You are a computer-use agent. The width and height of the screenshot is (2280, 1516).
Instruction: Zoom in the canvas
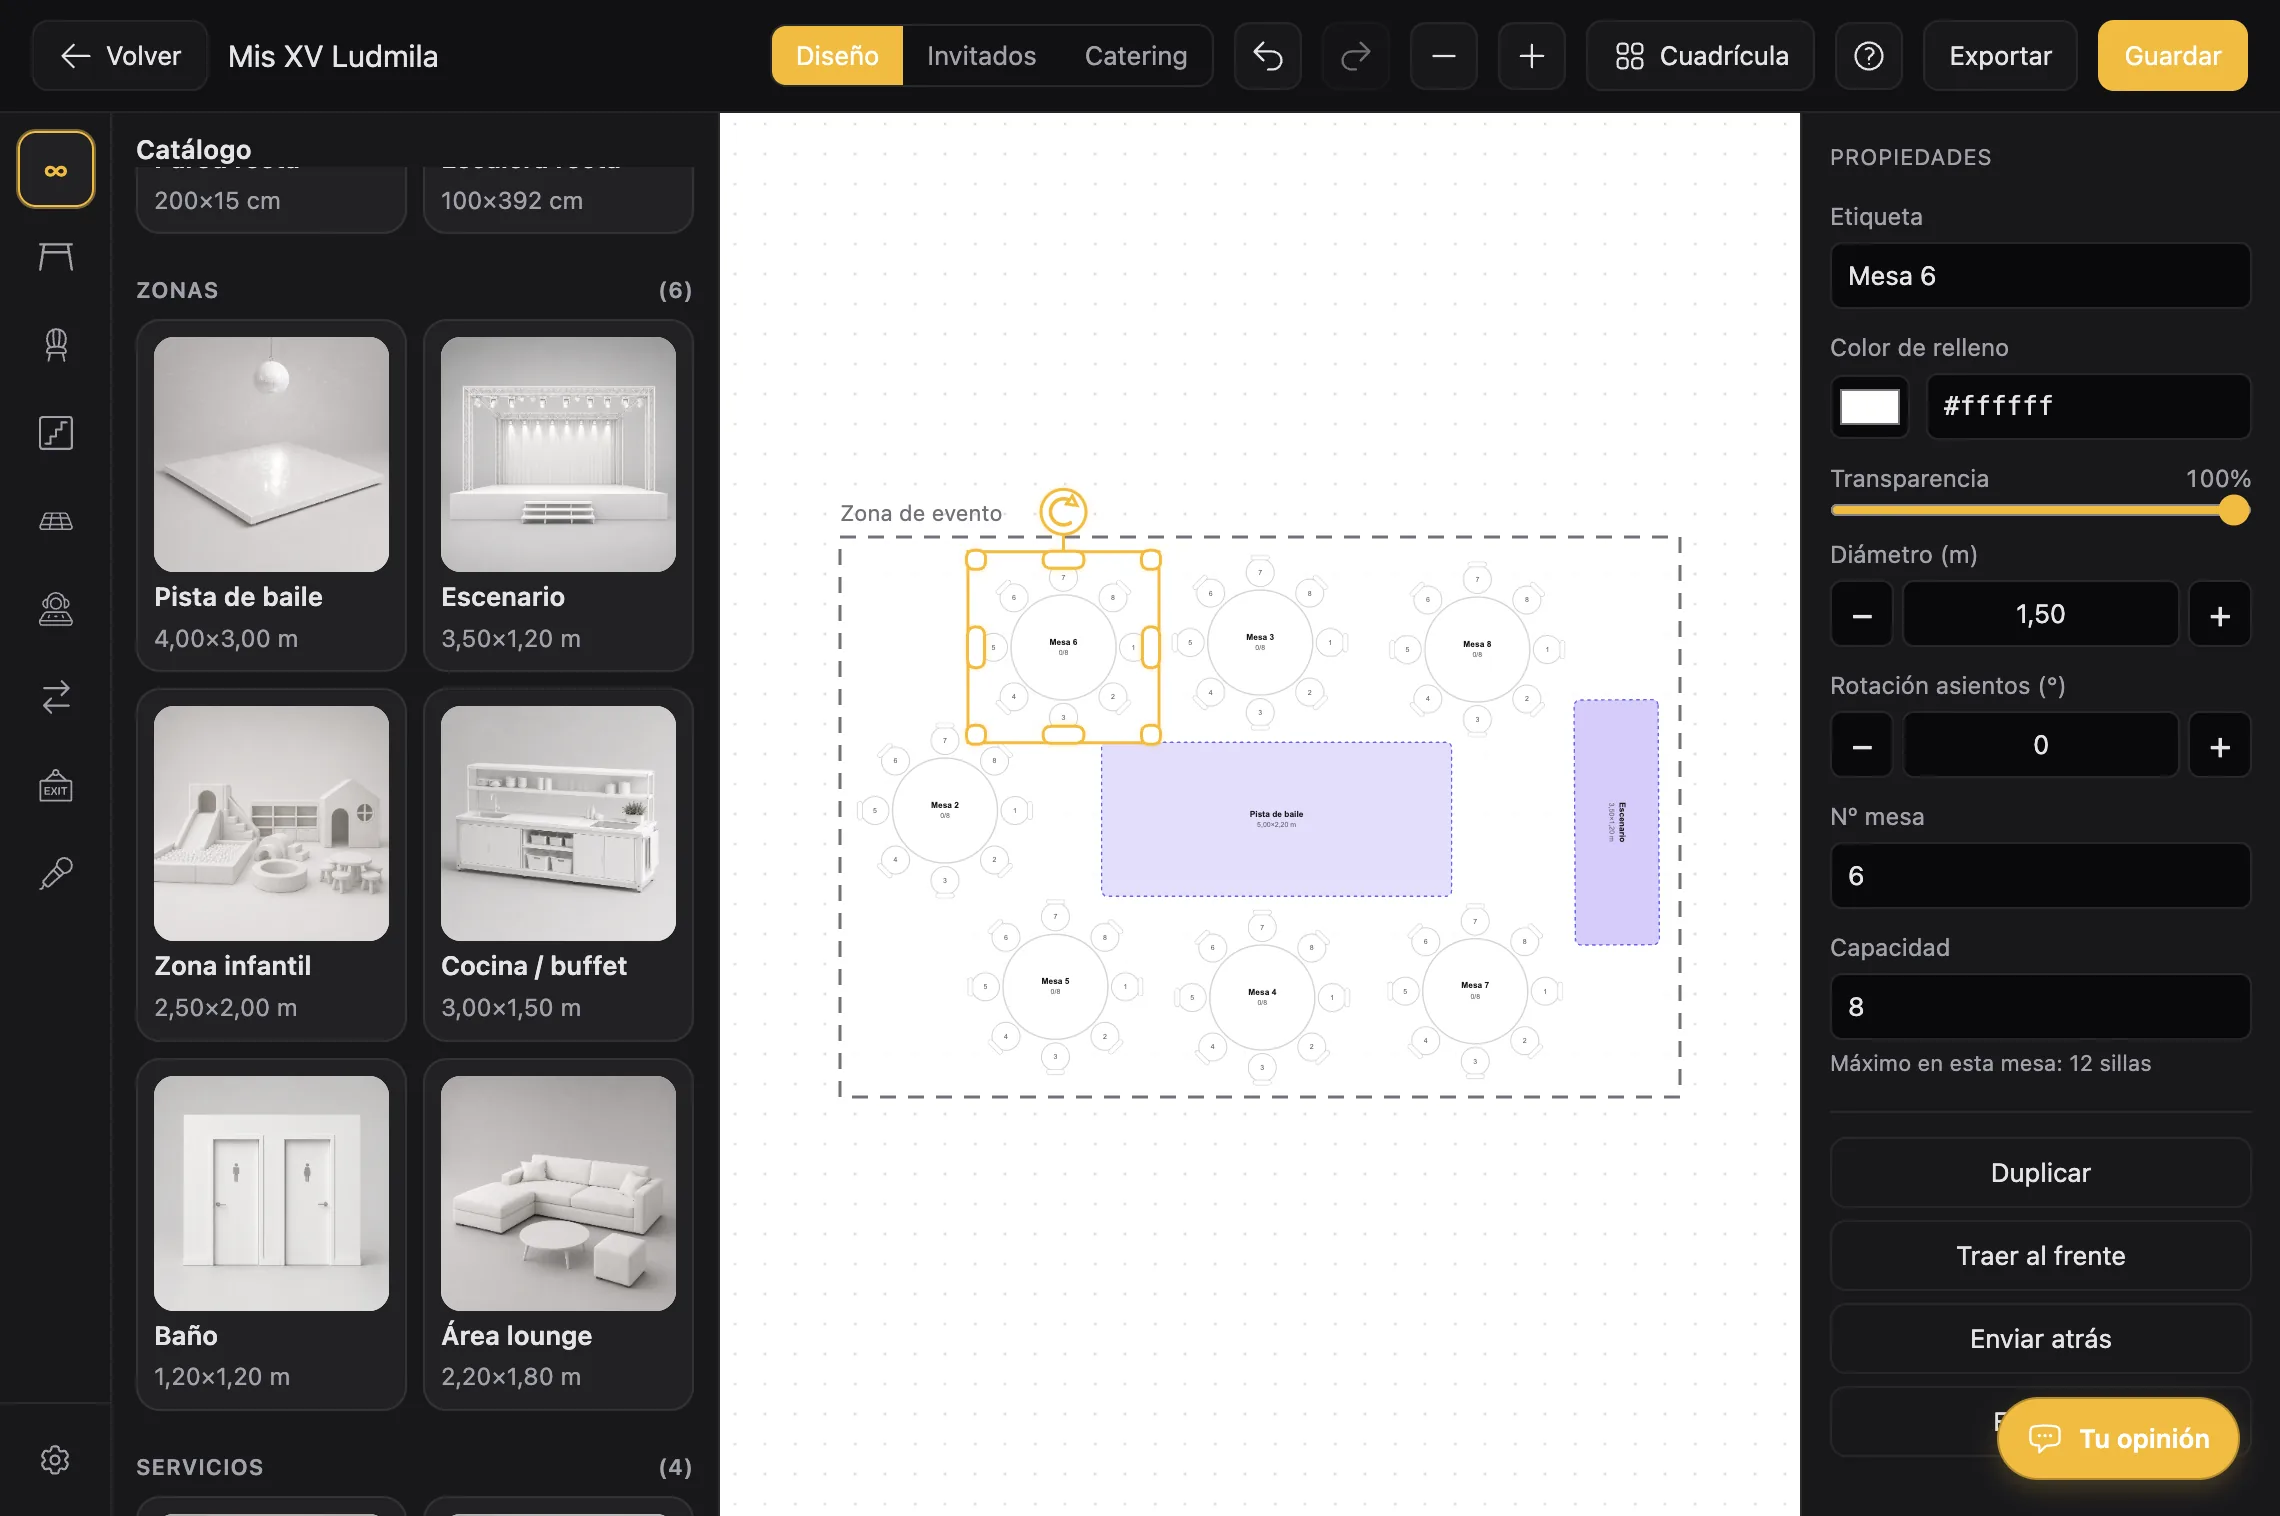click(x=1532, y=56)
